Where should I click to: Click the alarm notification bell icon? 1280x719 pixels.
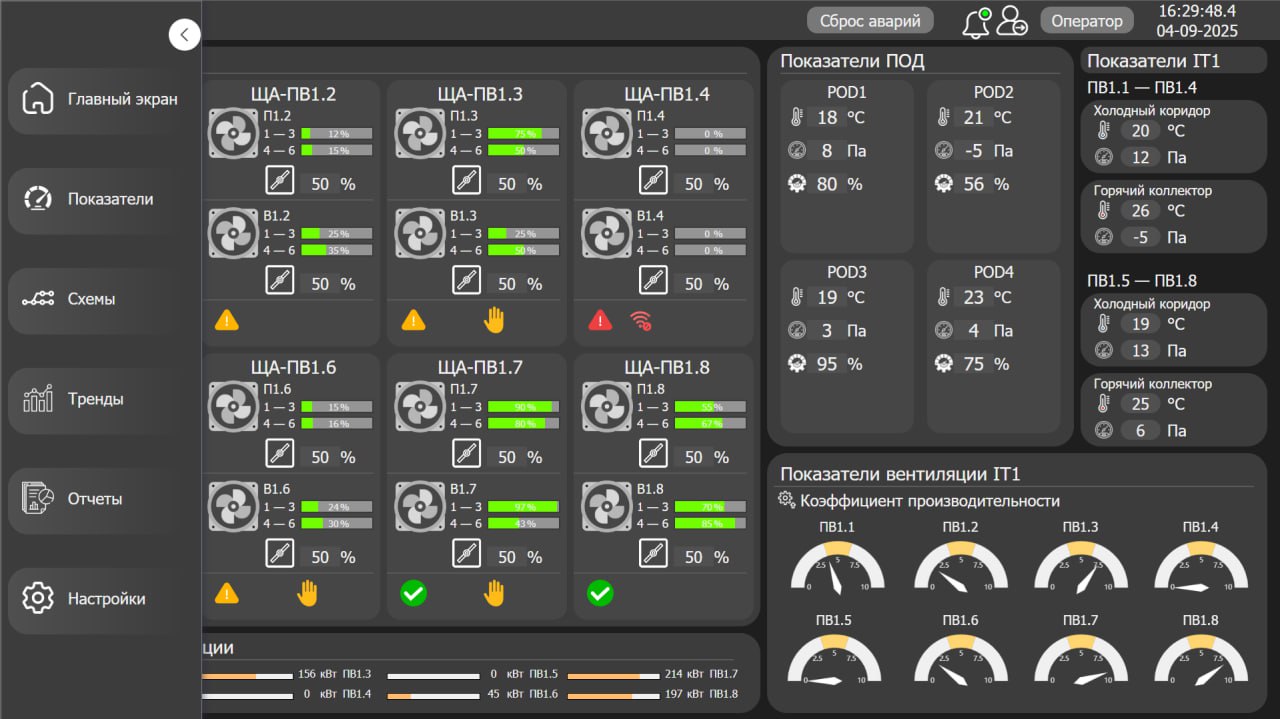pos(976,22)
